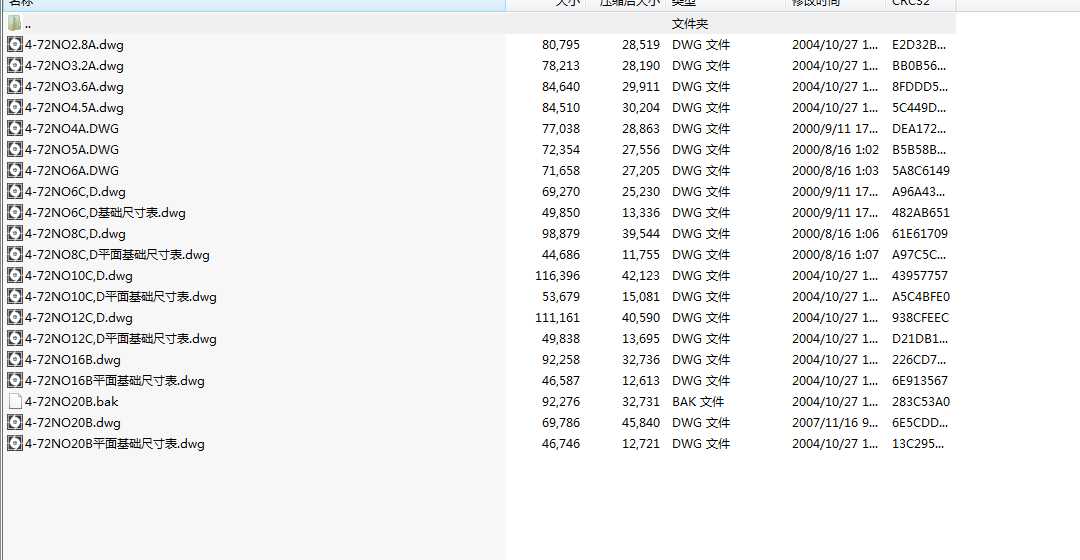Select file name 4-72NO6A.DWG
Image resolution: width=1080 pixels, height=560 pixels.
pos(72,171)
